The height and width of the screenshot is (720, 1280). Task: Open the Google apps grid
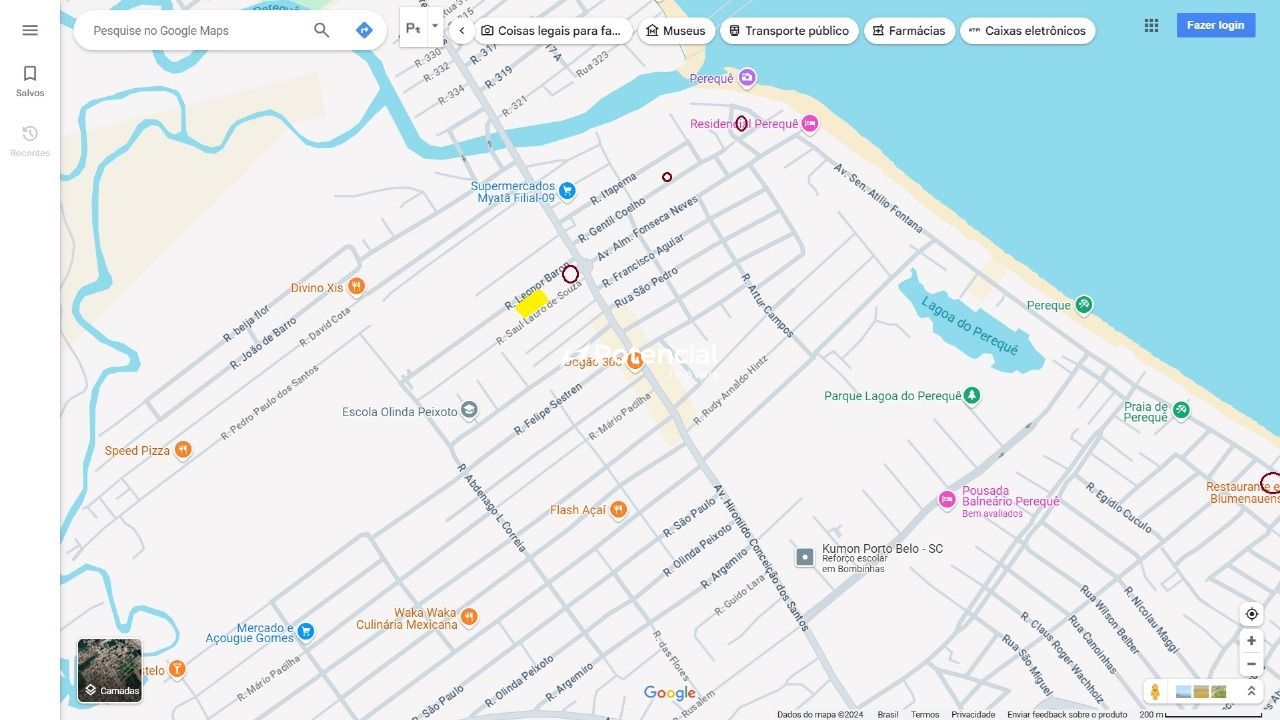pyautogui.click(x=1152, y=25)
